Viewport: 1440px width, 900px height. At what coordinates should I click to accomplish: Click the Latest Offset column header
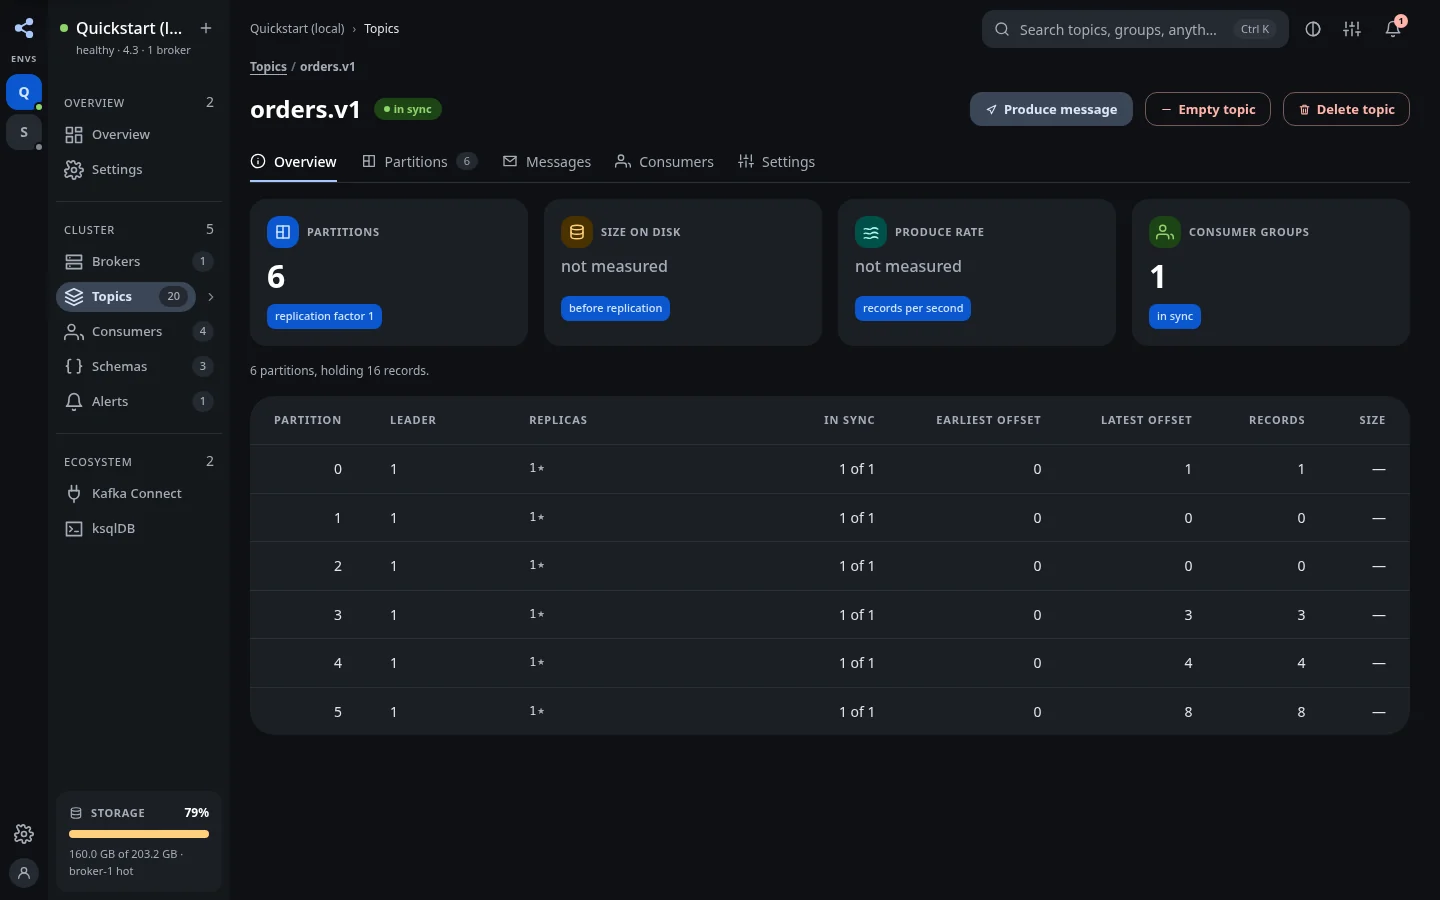click(1146, 420)
